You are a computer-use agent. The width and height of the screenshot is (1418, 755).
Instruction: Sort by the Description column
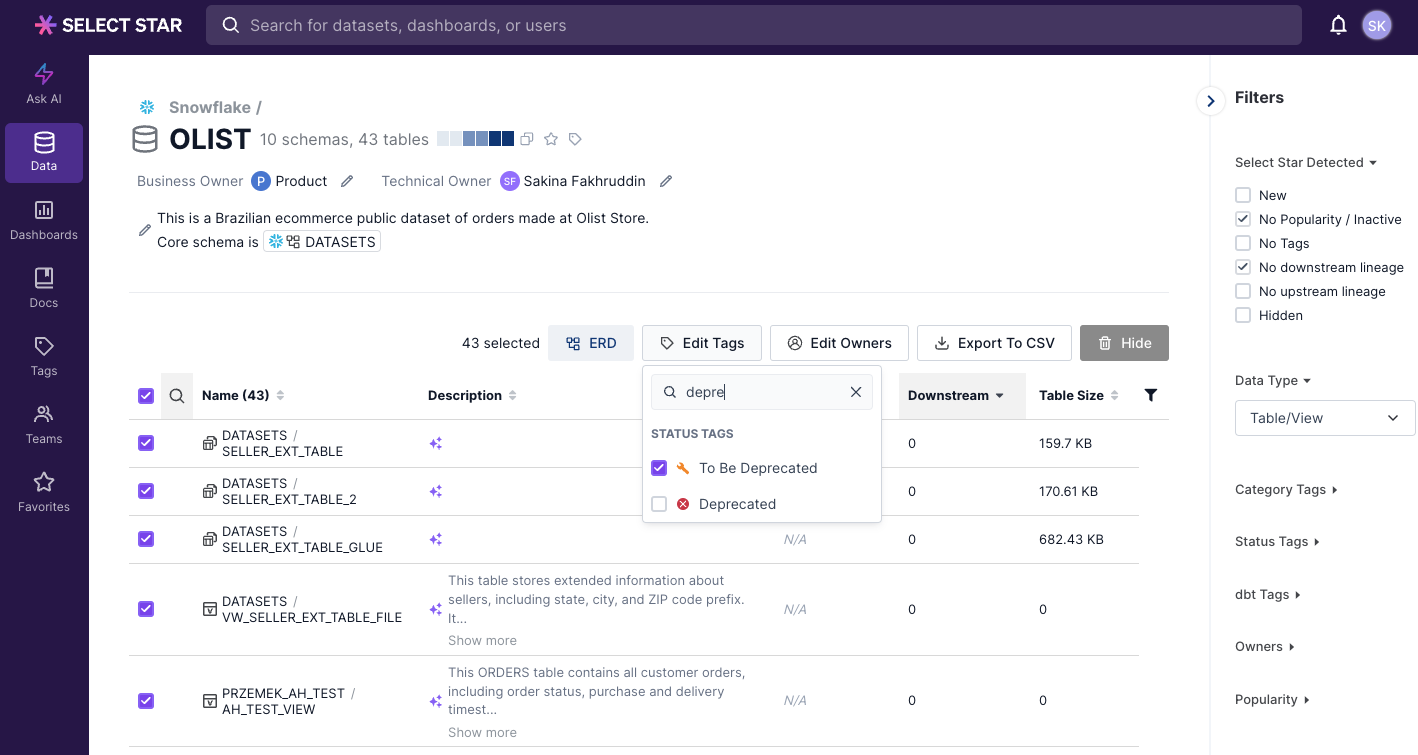click(x=472, y=395)
